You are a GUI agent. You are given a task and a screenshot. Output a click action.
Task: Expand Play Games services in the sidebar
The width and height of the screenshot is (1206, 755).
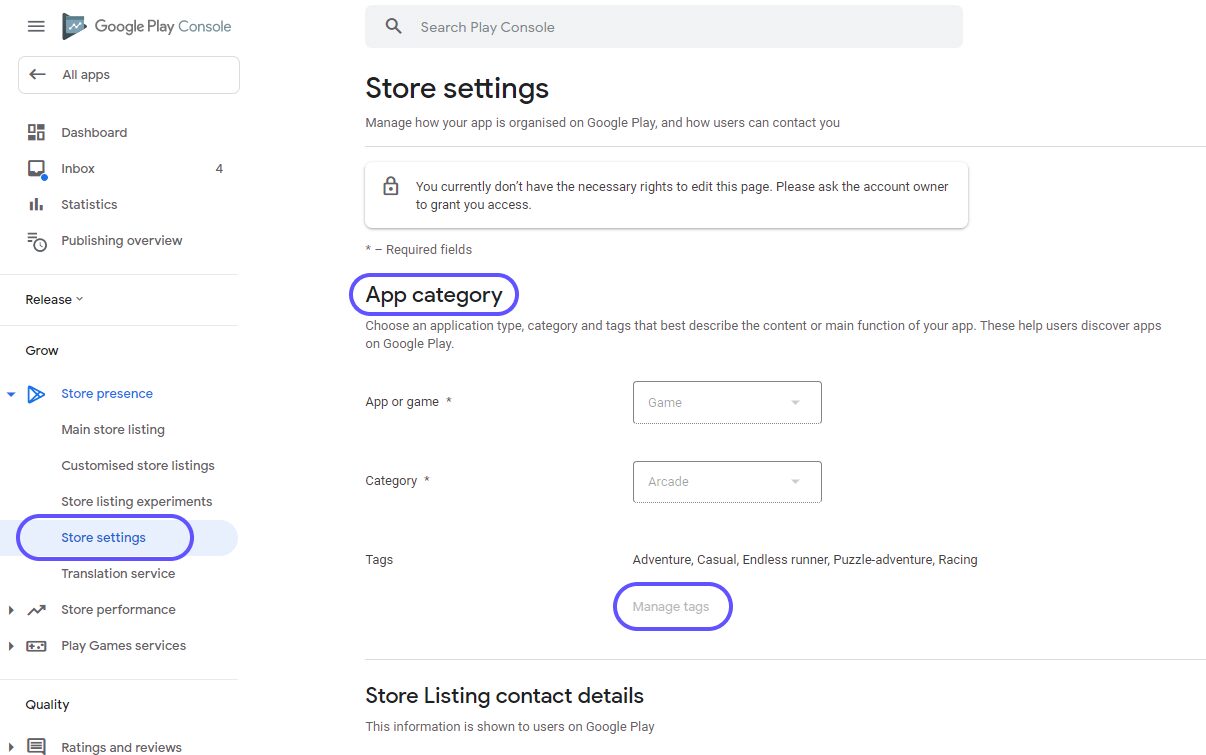[x=11, y=645]
